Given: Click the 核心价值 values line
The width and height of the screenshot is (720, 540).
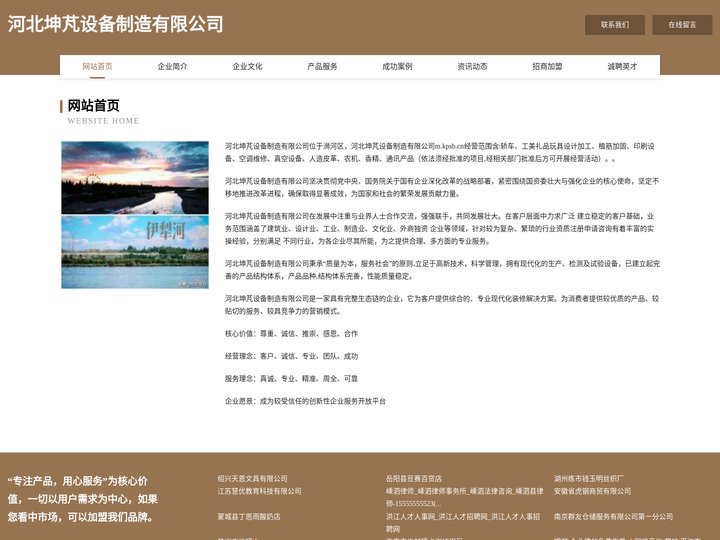Looking at the screenshot, I should click(291, 334).
